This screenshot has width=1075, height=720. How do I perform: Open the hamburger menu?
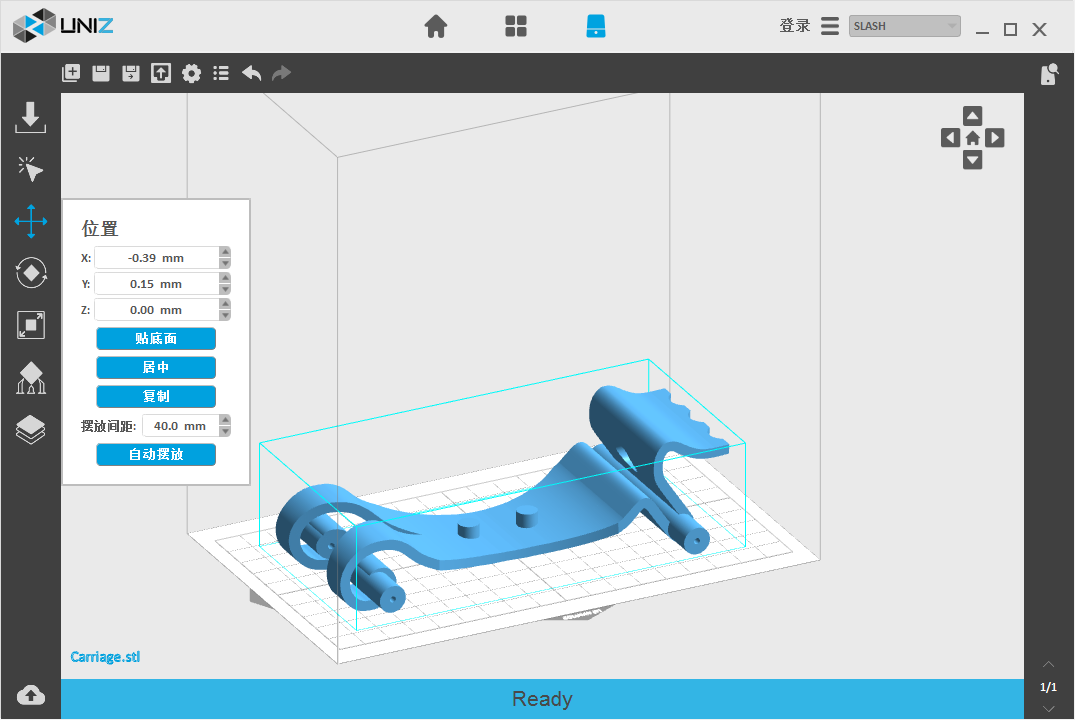pyautogui.click(x=830, y=26)
